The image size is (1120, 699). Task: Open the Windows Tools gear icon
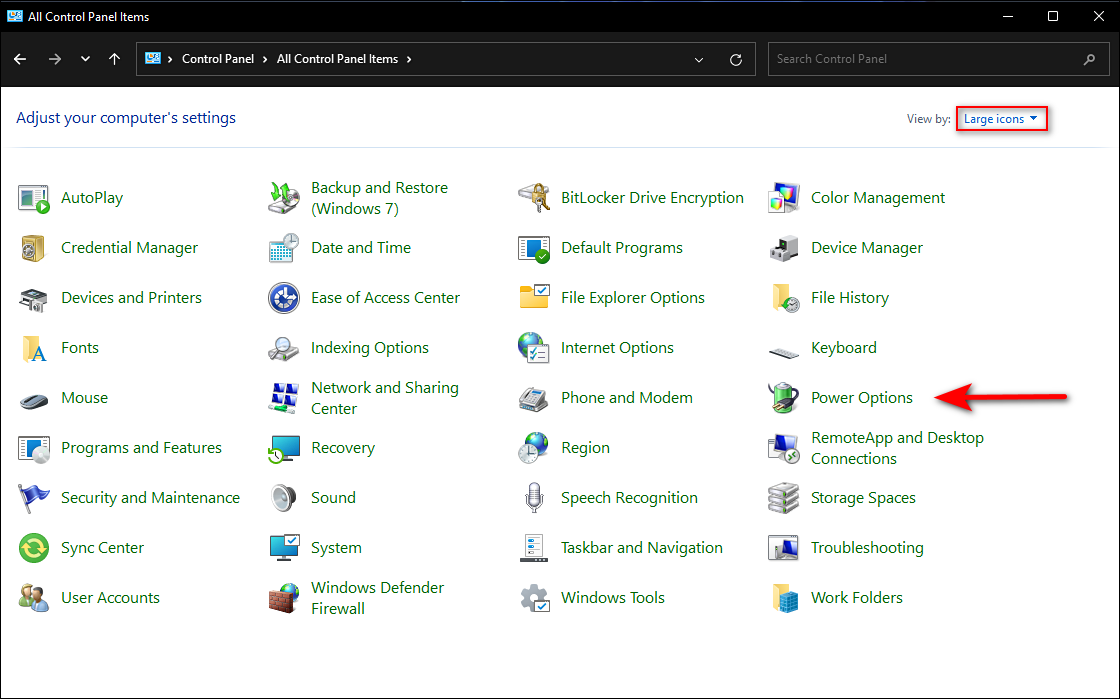click(x=534, y=598)
